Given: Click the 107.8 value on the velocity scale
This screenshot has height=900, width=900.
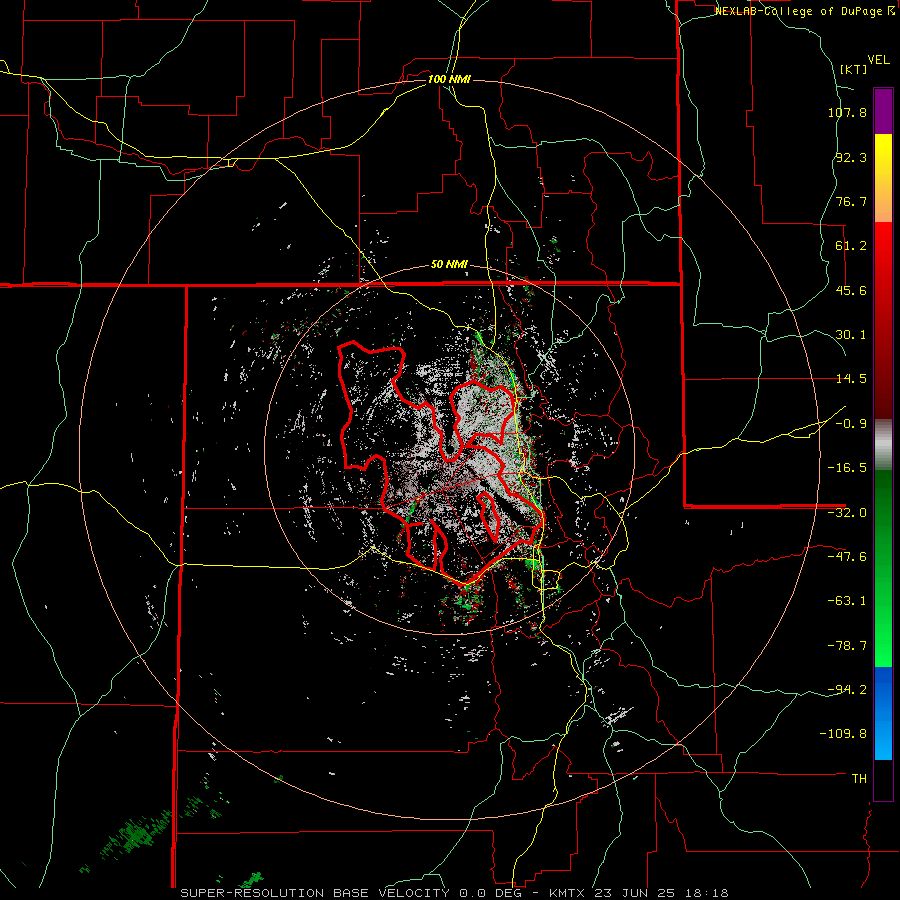Looking at the screenshot, I should click(847, 112).
